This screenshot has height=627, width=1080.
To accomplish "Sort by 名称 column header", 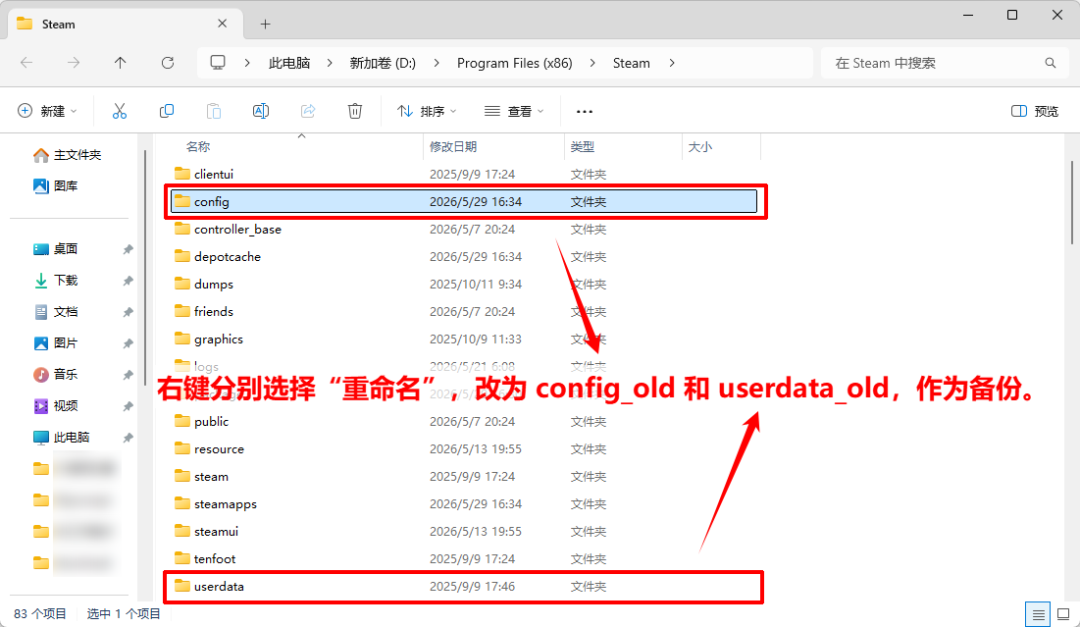I will [x=198, y=147].
